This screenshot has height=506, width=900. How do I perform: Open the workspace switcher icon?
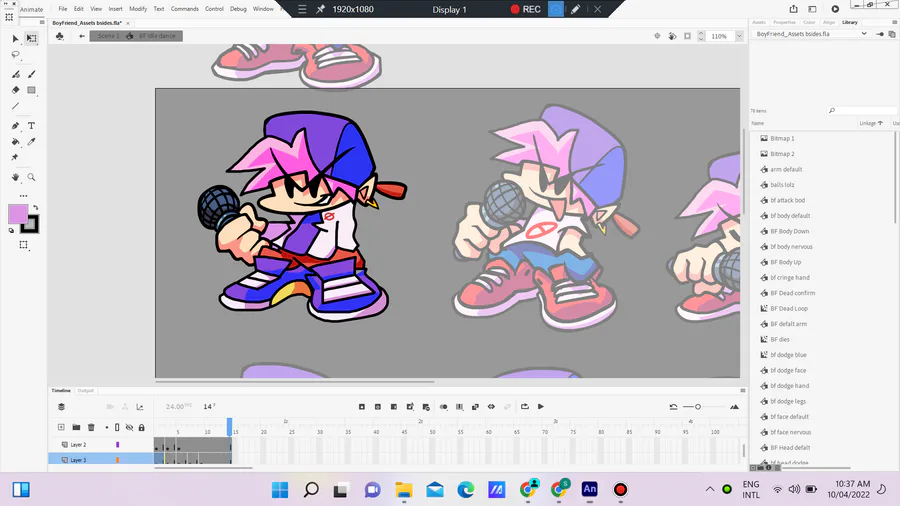[x=812, y=9]
